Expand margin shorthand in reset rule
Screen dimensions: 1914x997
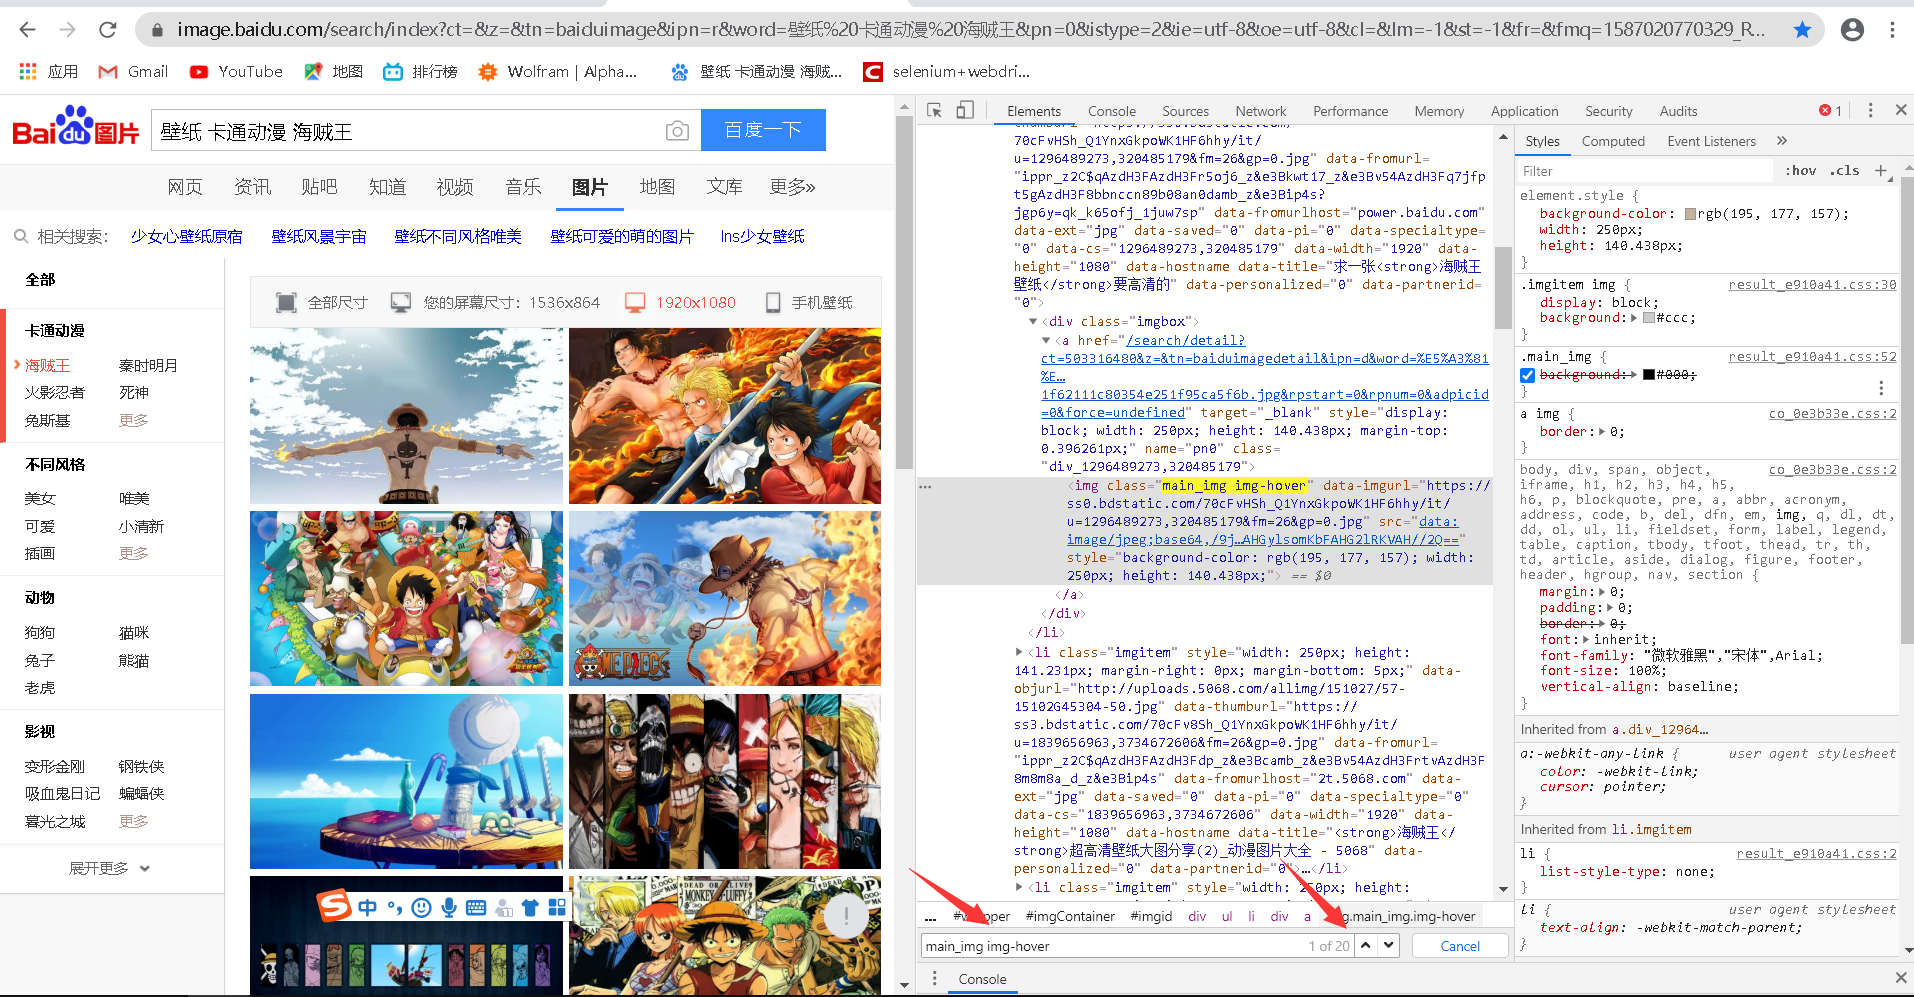pos(1602,592)
